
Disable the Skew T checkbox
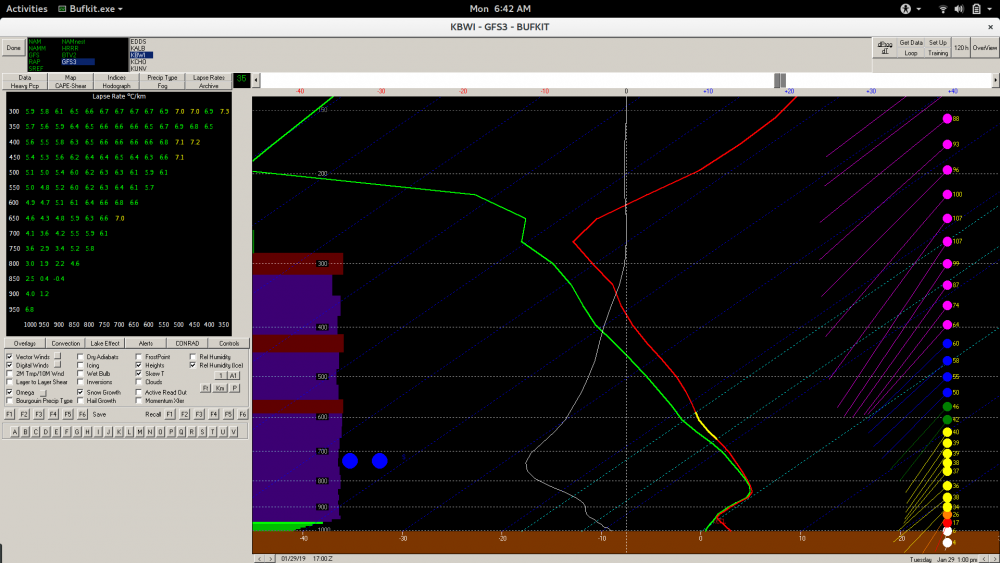coord(138,374)
